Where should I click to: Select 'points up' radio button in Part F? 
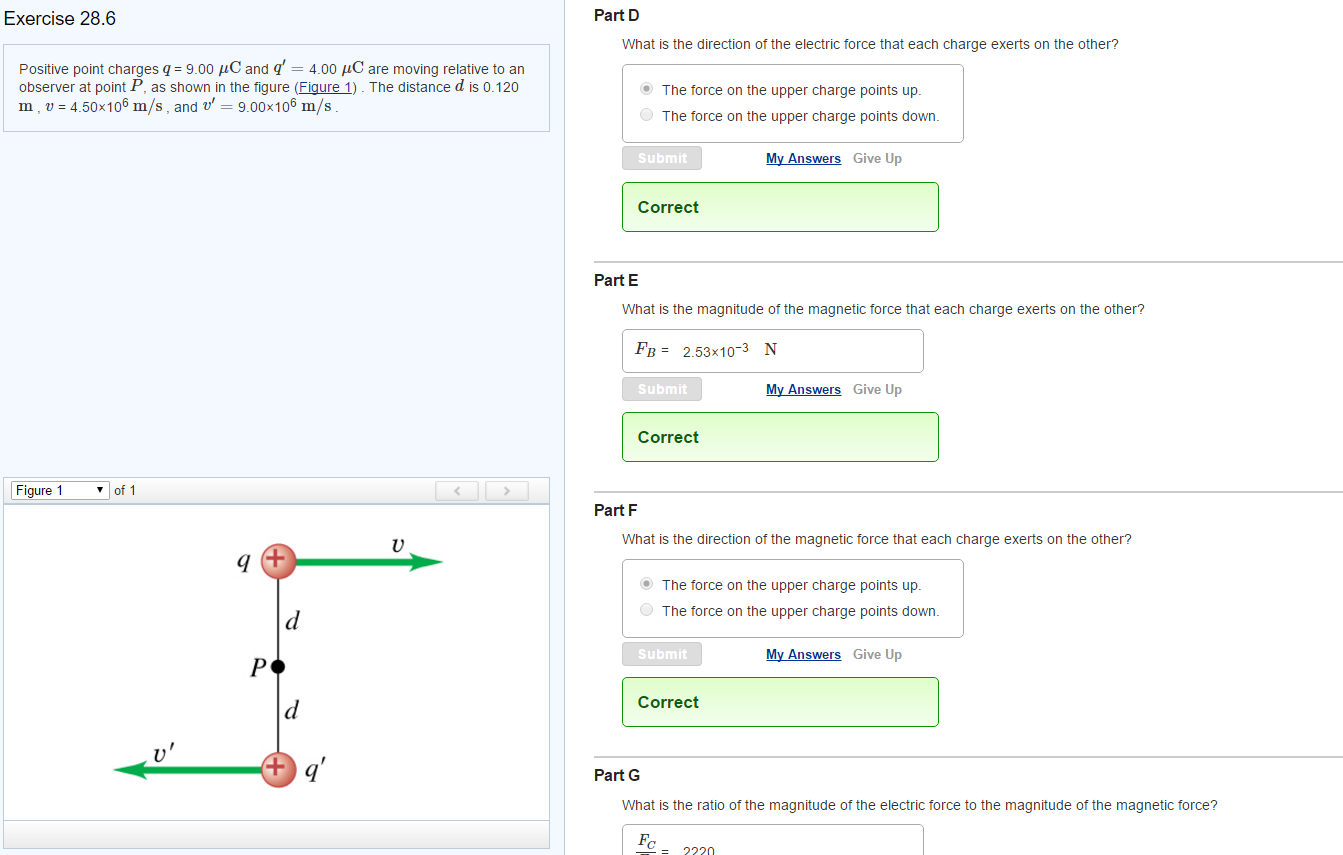pos(646,583)
